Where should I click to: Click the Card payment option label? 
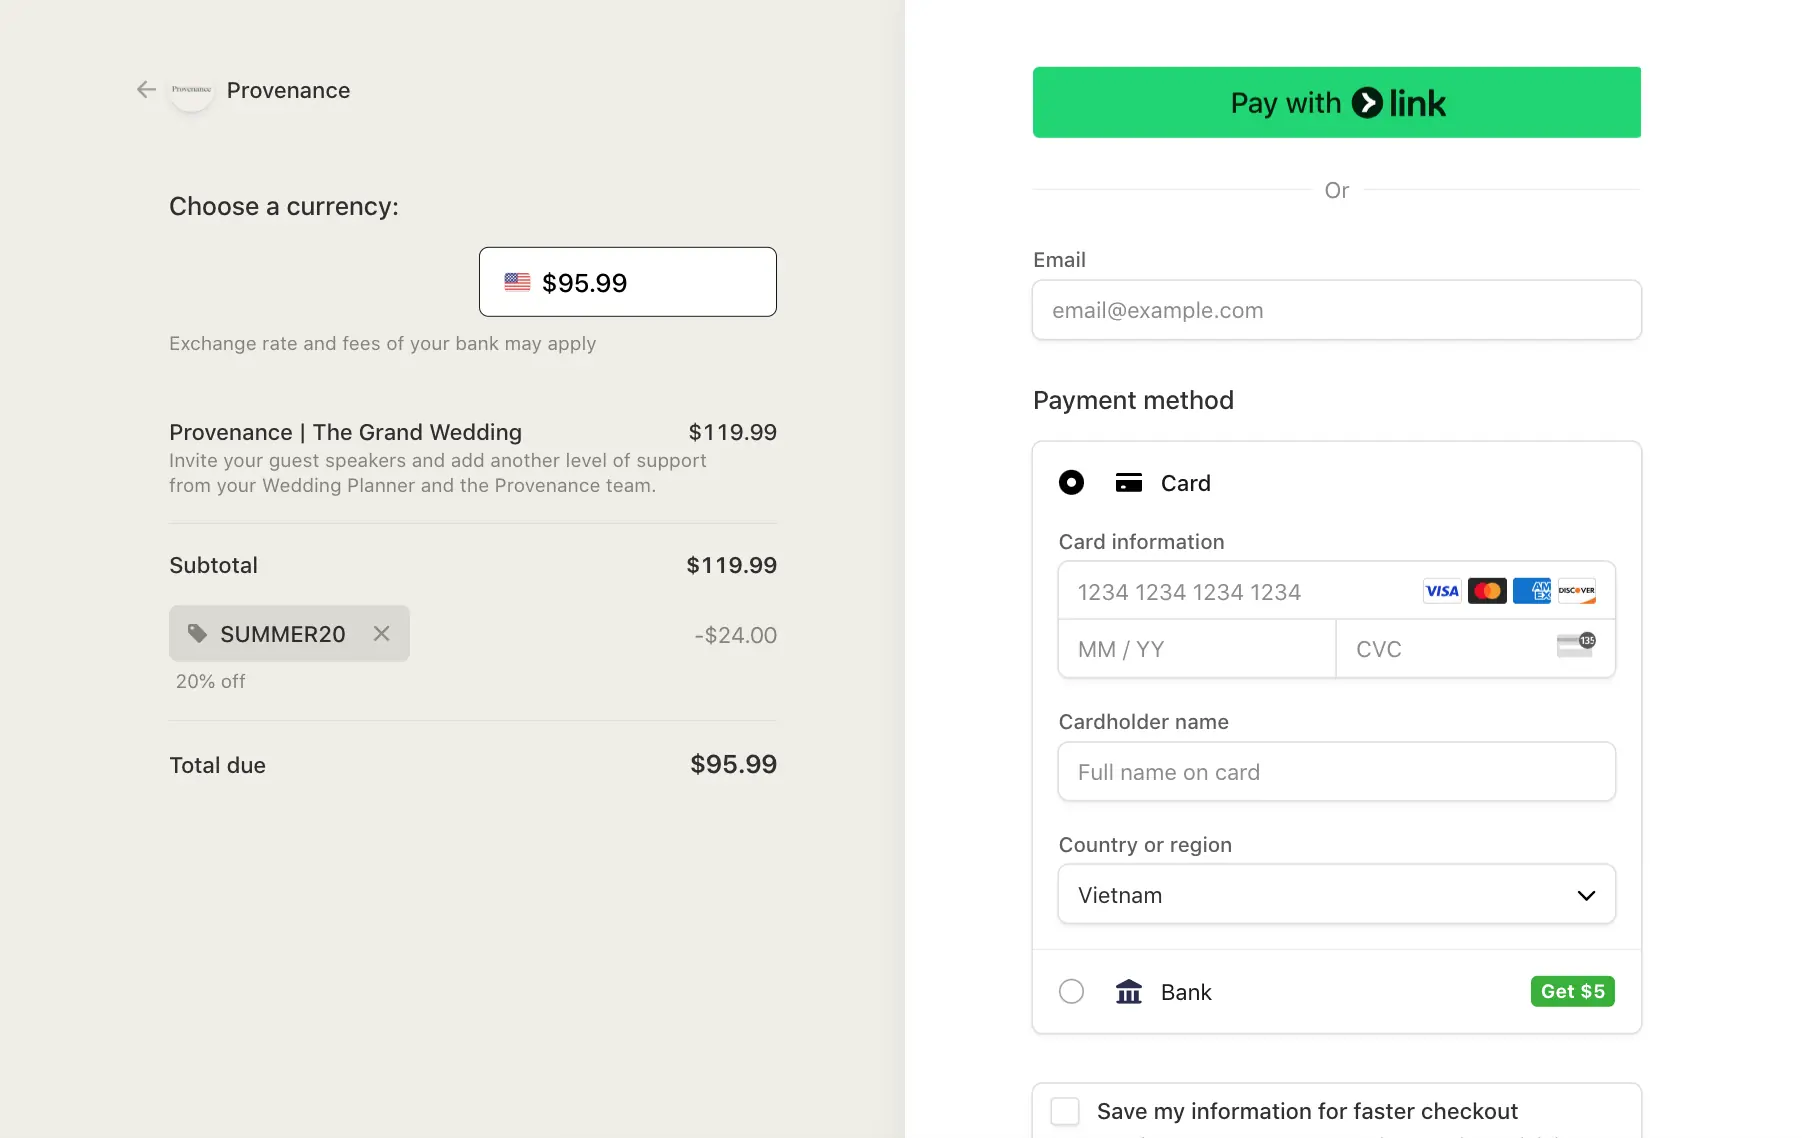[1186, 483]
